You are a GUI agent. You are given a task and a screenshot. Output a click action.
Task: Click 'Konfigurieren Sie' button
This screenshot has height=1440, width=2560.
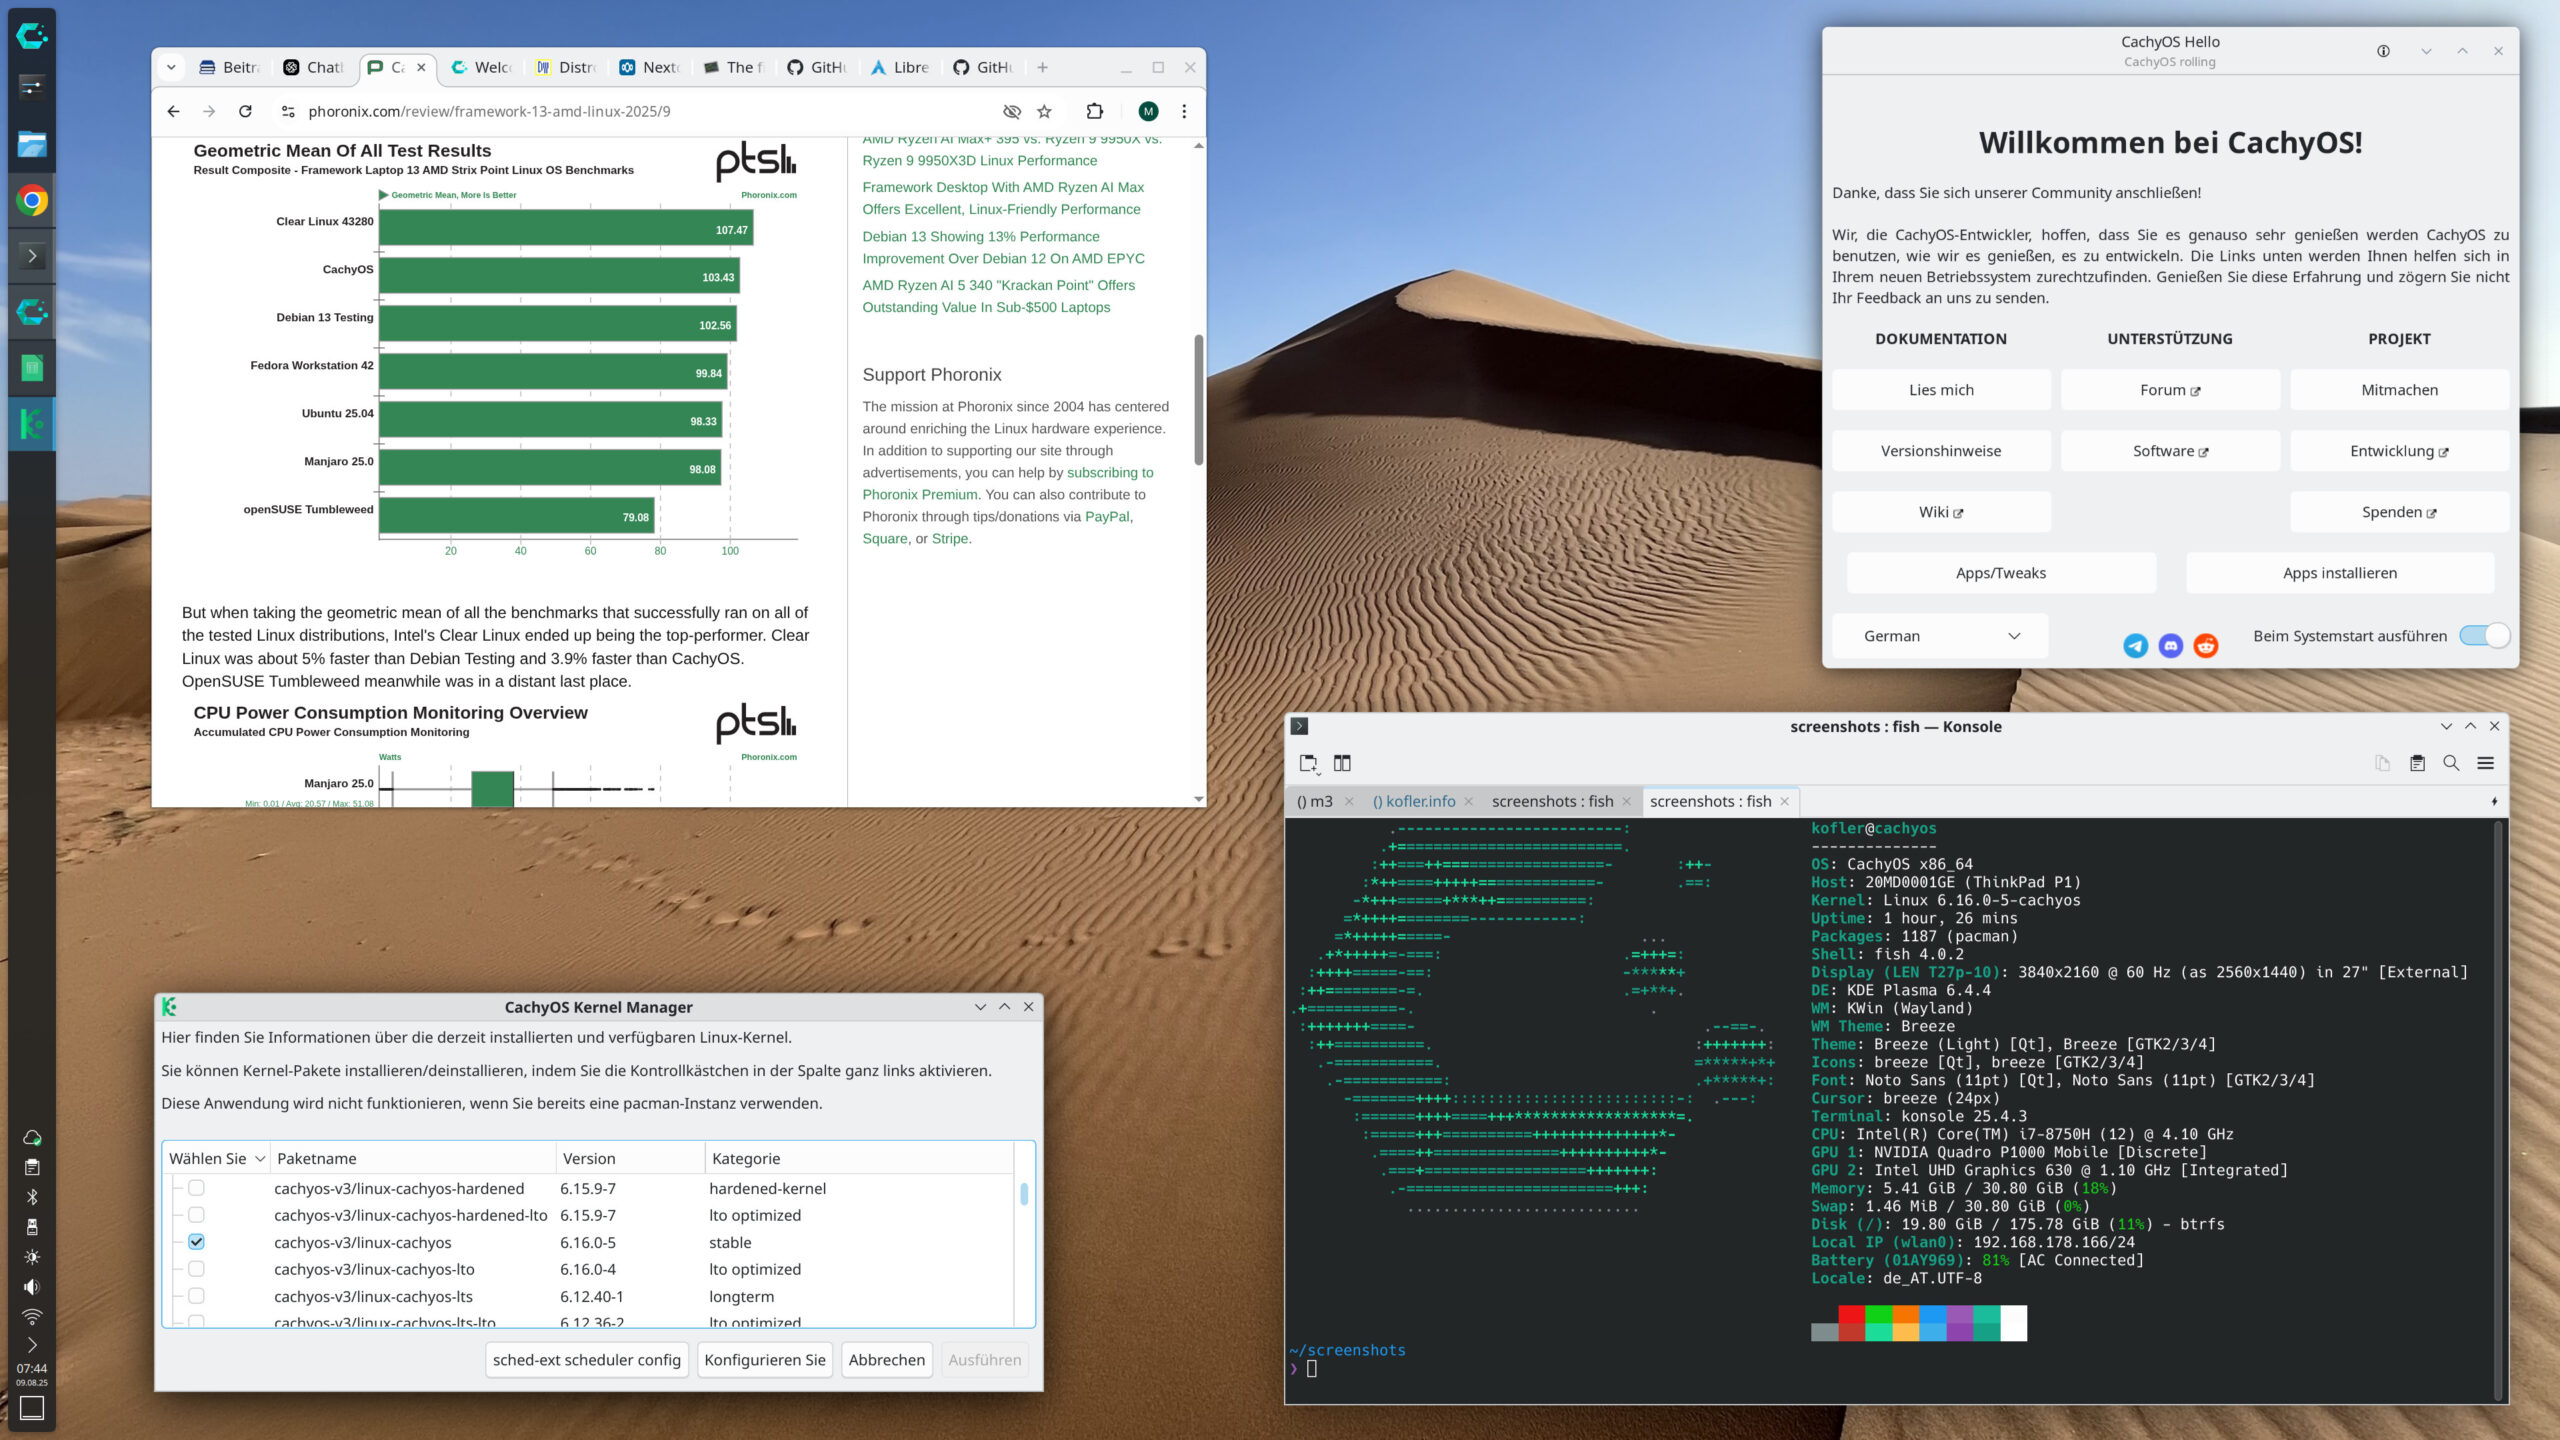click(x=765, y=1360)
